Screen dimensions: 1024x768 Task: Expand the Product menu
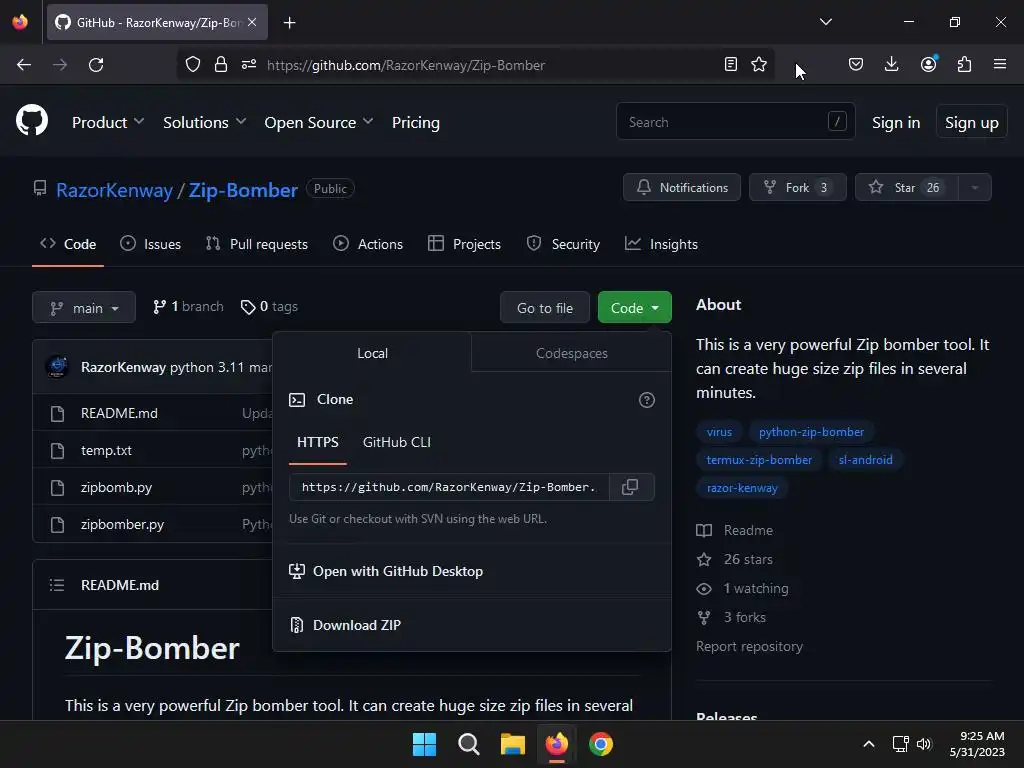(108, 122)
